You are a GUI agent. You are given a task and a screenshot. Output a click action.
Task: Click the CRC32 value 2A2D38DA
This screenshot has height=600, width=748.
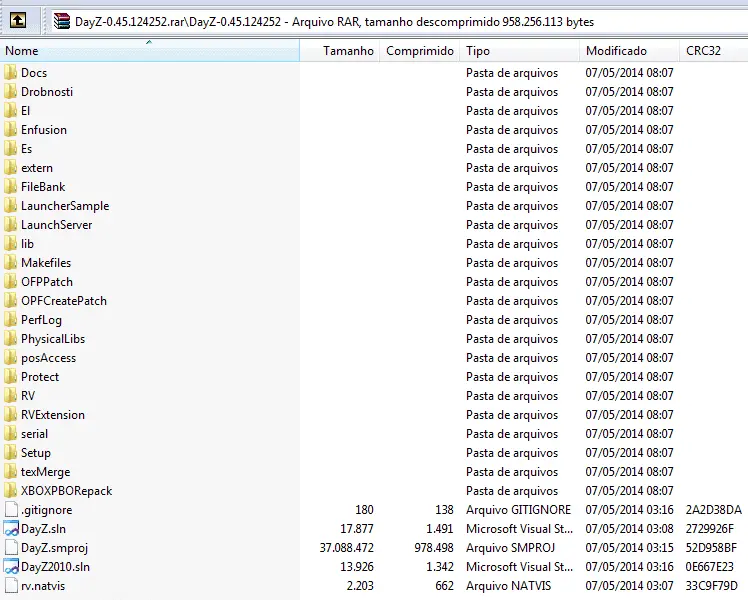(x=714, y=510)
